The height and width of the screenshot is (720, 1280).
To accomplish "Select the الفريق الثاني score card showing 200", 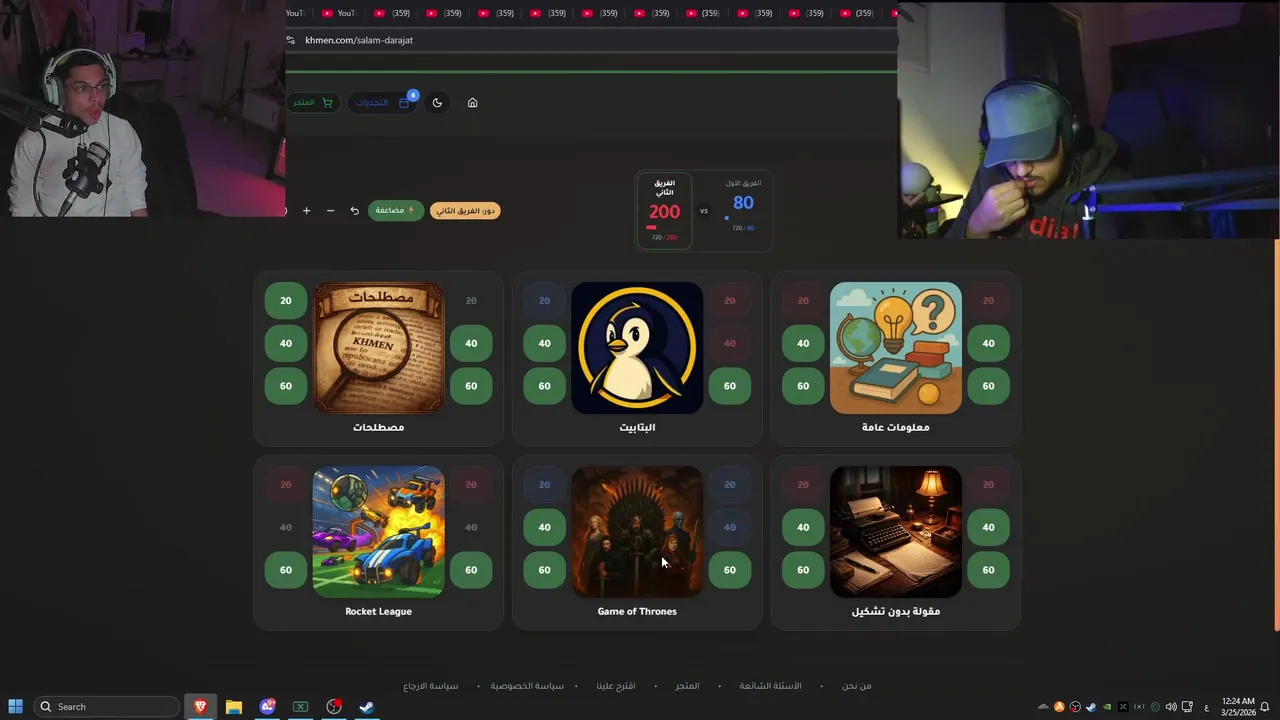I will (664, 210).
